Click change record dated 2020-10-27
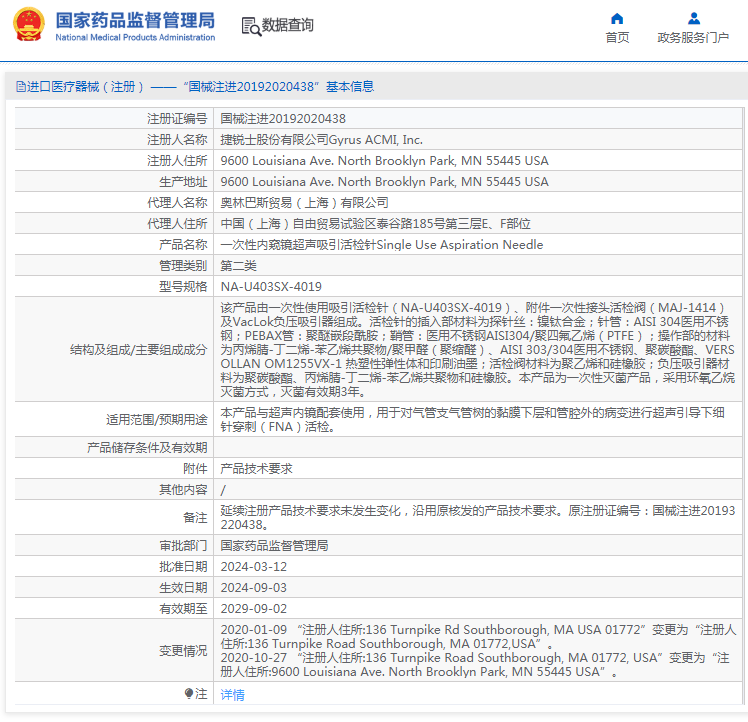Image resolution: width=748 pixels, height=722 pixels. [475, 665]
